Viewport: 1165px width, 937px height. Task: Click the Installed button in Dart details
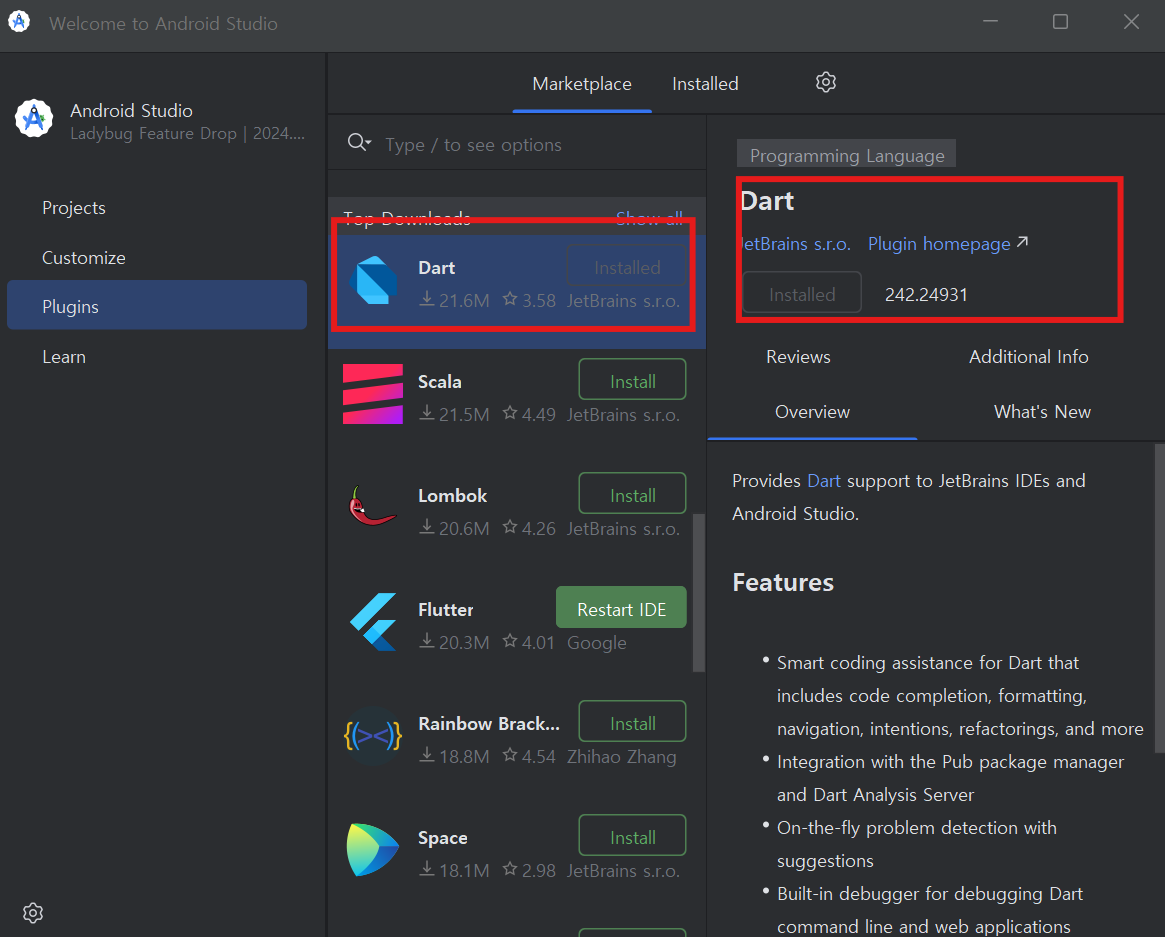tap(802, 294)
